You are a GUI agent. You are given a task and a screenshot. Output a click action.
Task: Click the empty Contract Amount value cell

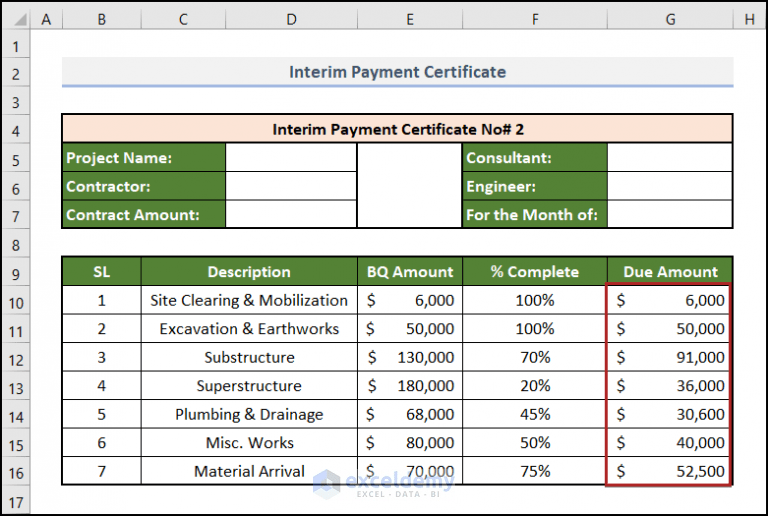tap(291, 214)
